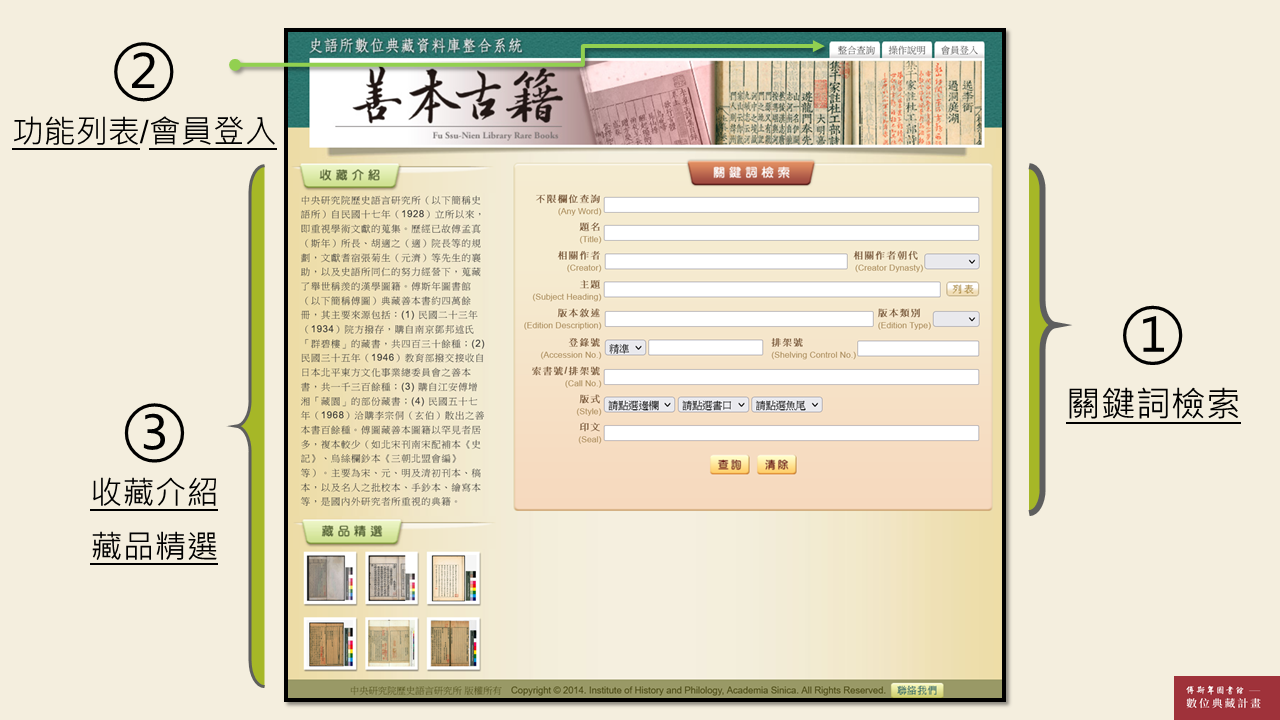Open the 請點選書口 style dropdown

click(x=713, y=405)
